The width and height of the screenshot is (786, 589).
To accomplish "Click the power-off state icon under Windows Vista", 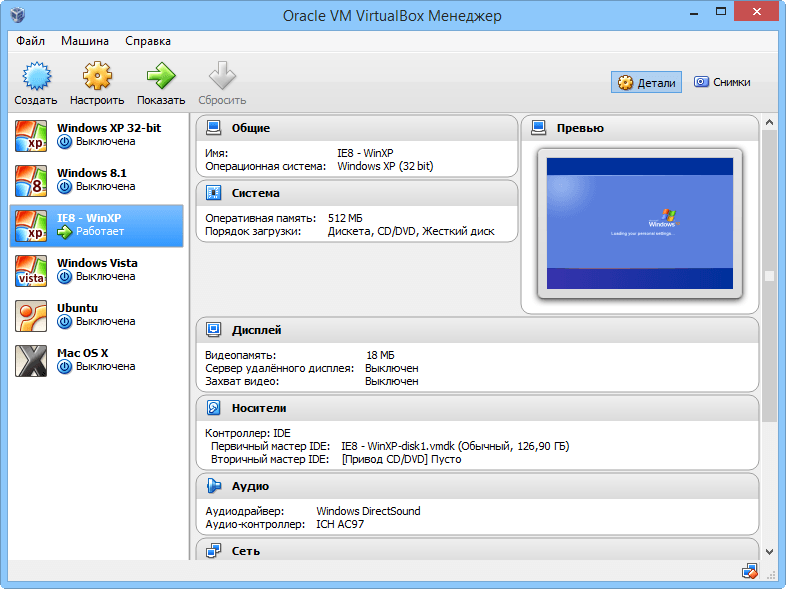I will [64, 277].
